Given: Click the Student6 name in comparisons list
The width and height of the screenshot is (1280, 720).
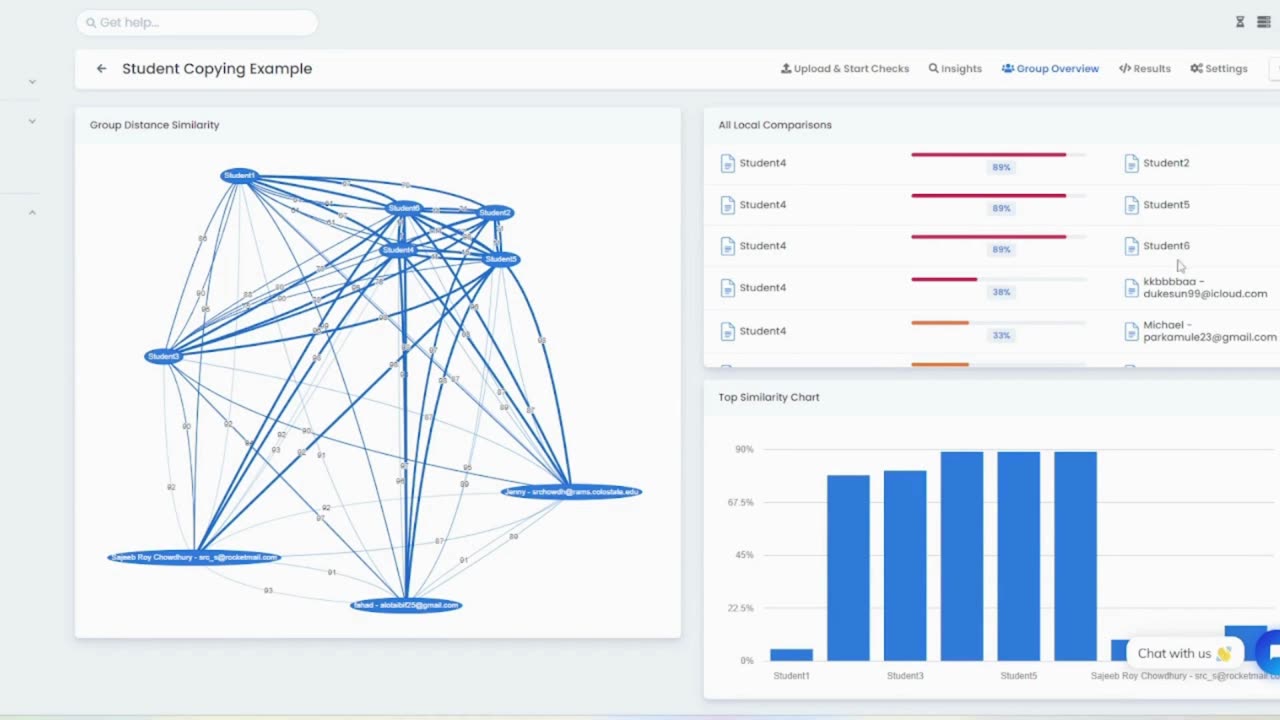Looking at the screenshot, I should tap(1166, 246).
